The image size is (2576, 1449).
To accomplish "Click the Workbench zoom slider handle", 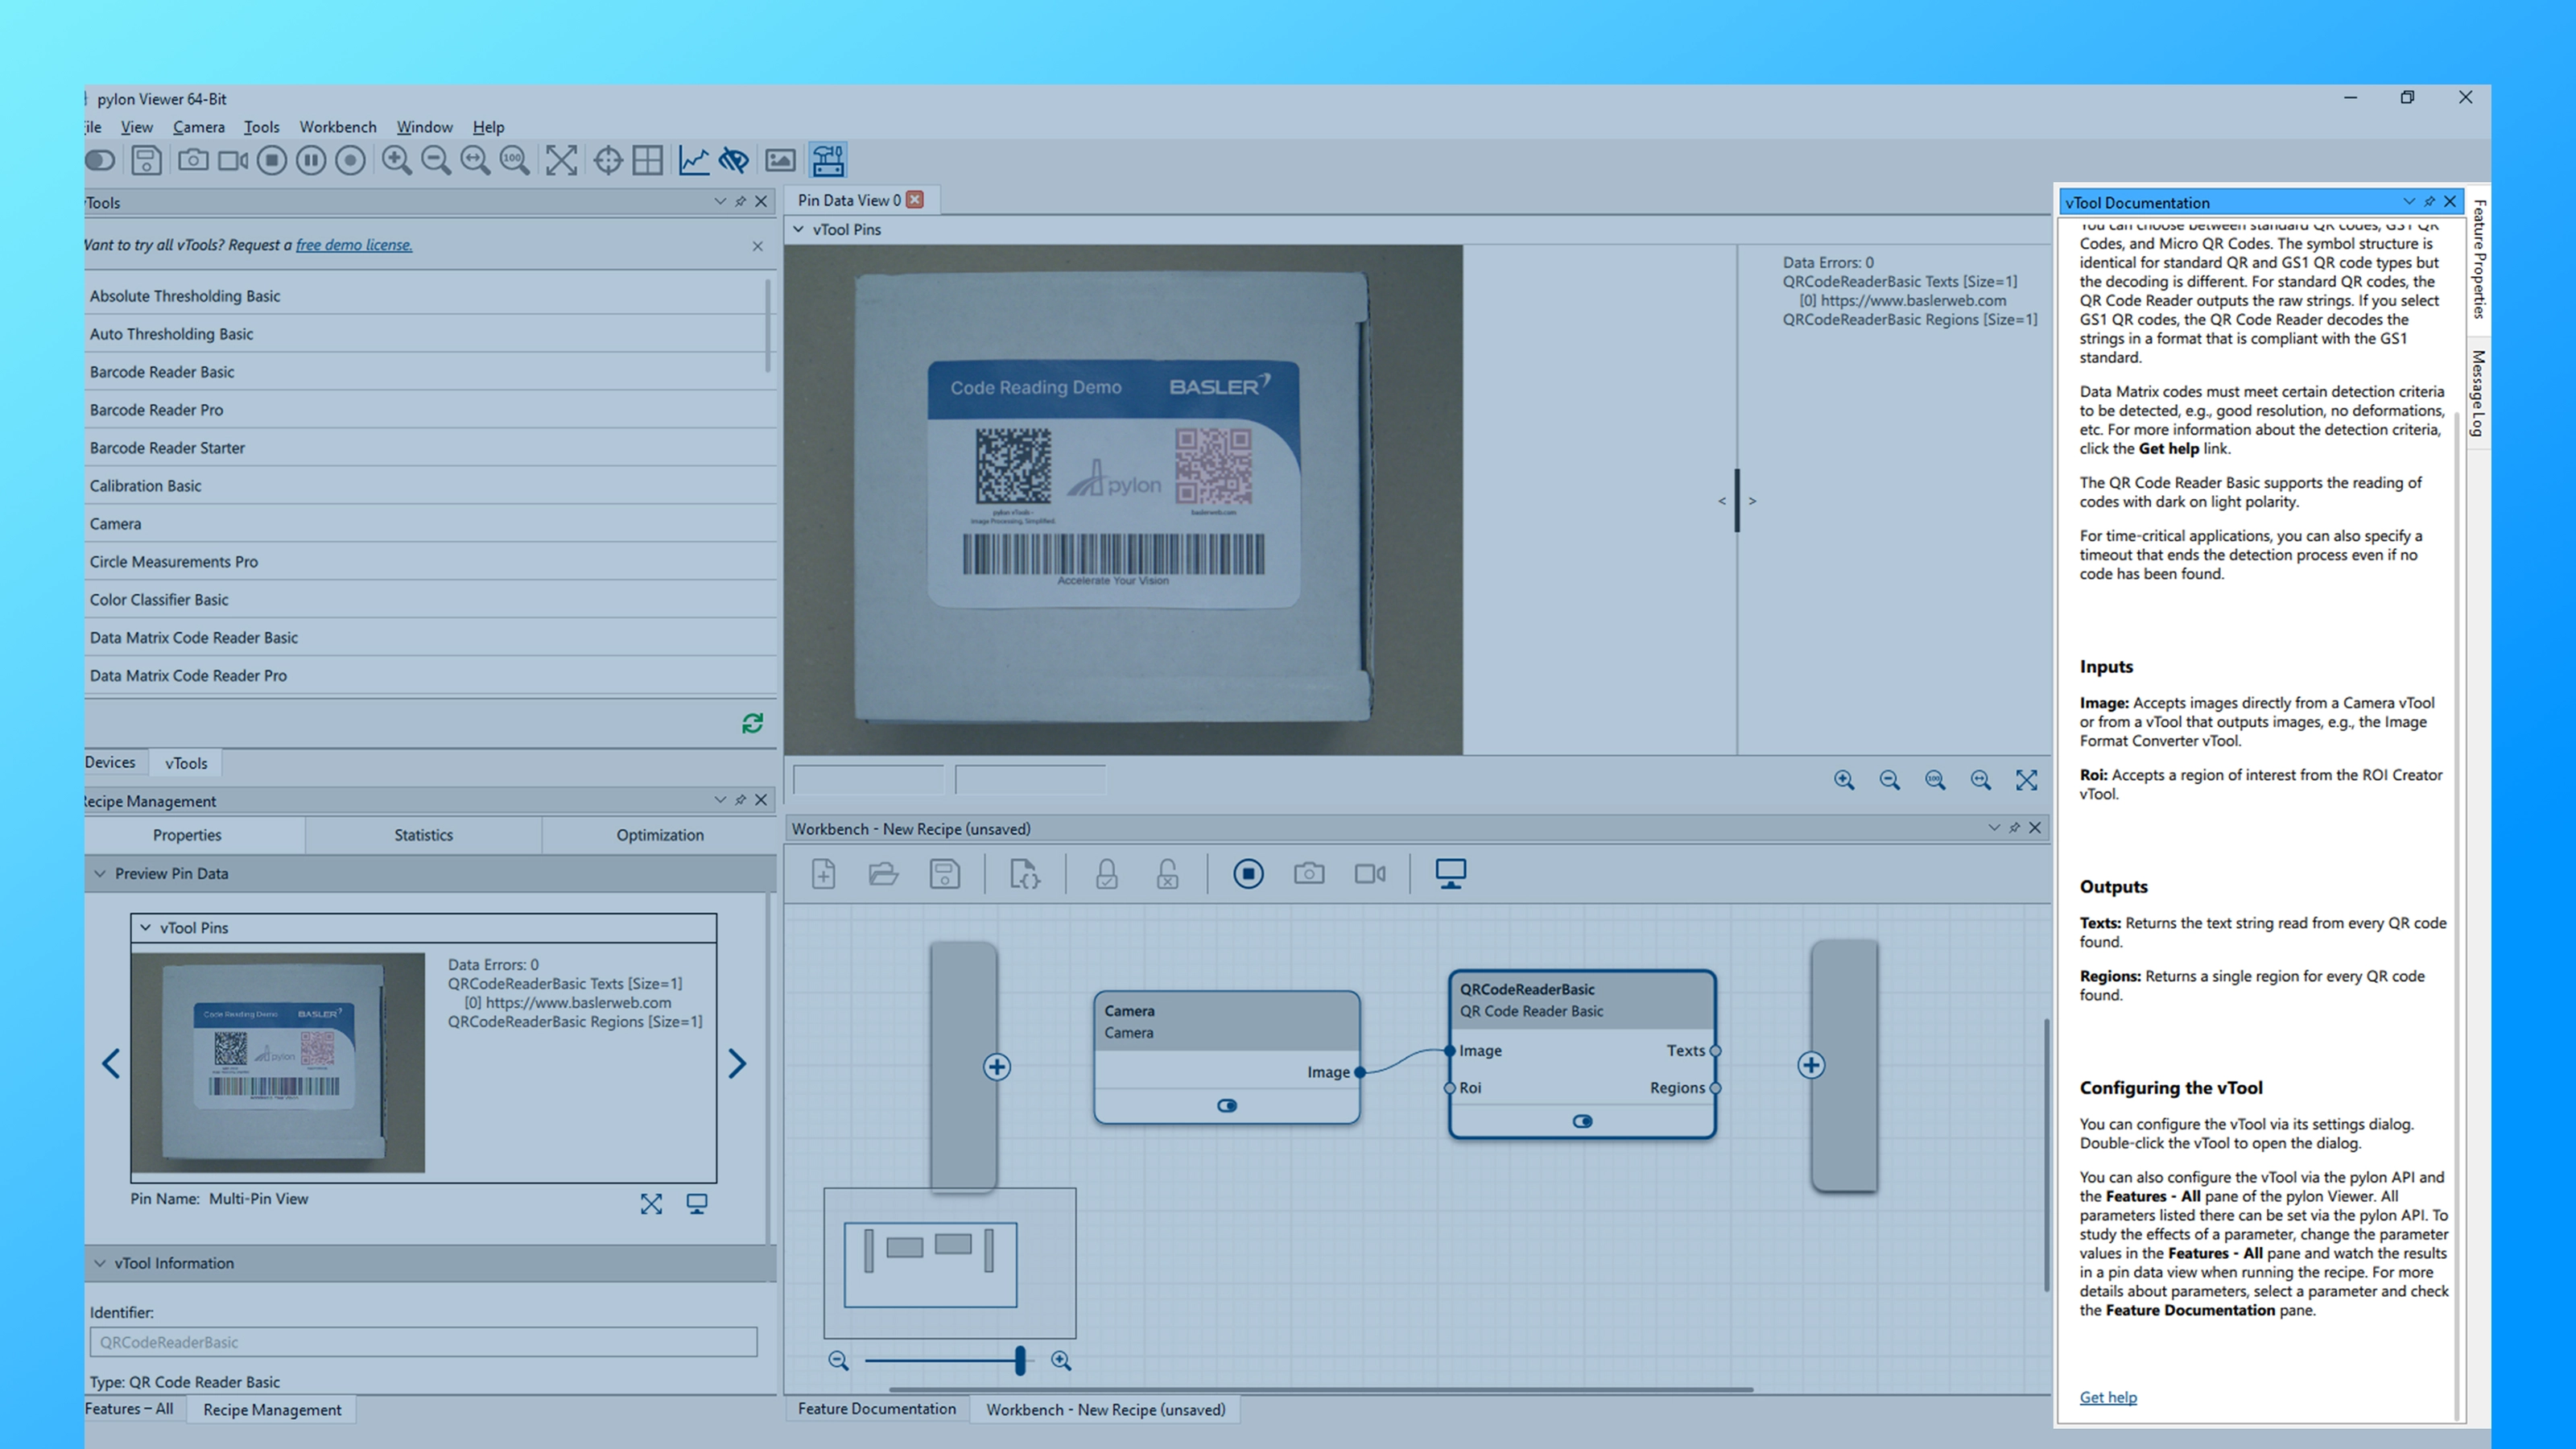I will (1020, 1360).
